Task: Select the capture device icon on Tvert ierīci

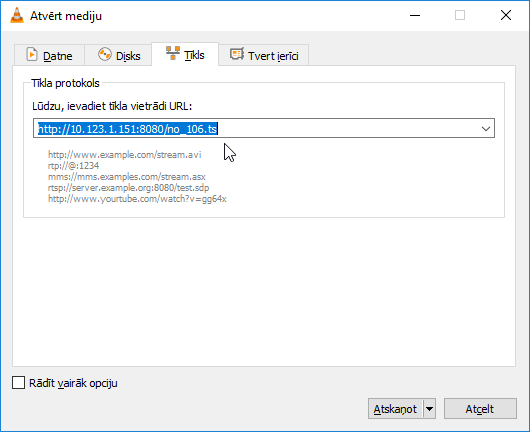Action: 237,54
